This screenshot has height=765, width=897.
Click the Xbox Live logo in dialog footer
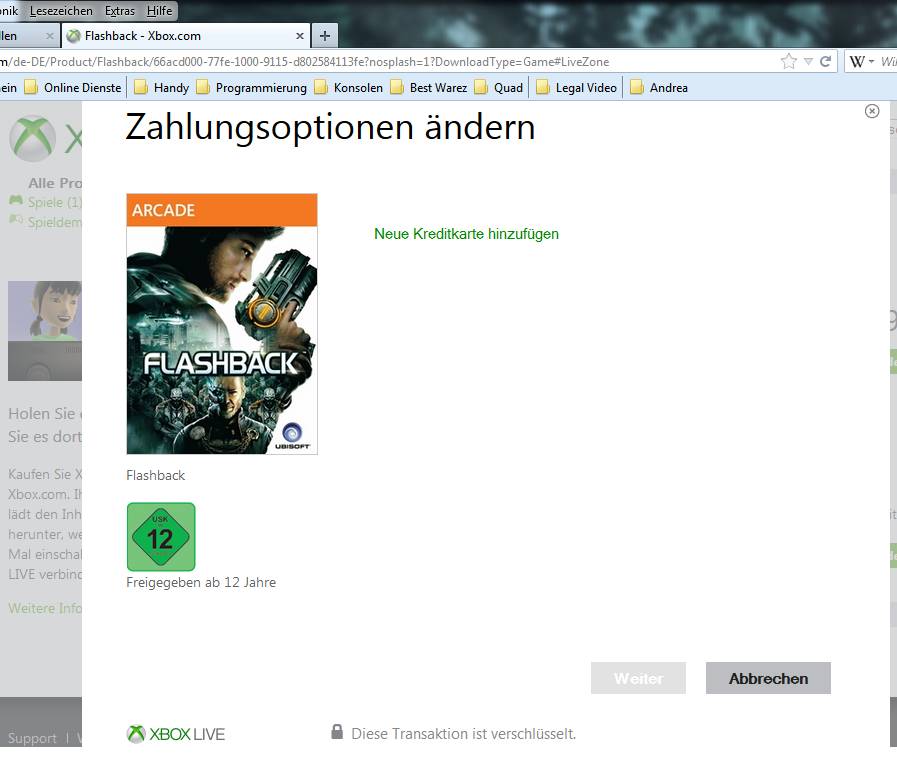(176, 734)
